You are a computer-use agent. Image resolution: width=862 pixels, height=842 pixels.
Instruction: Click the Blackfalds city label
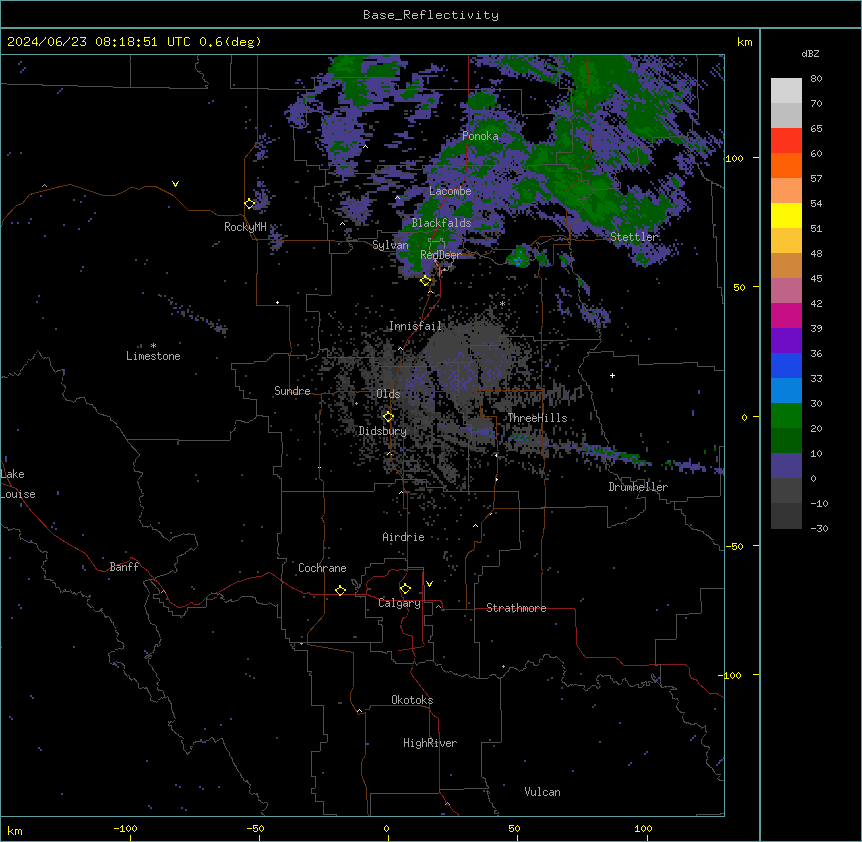441,223
